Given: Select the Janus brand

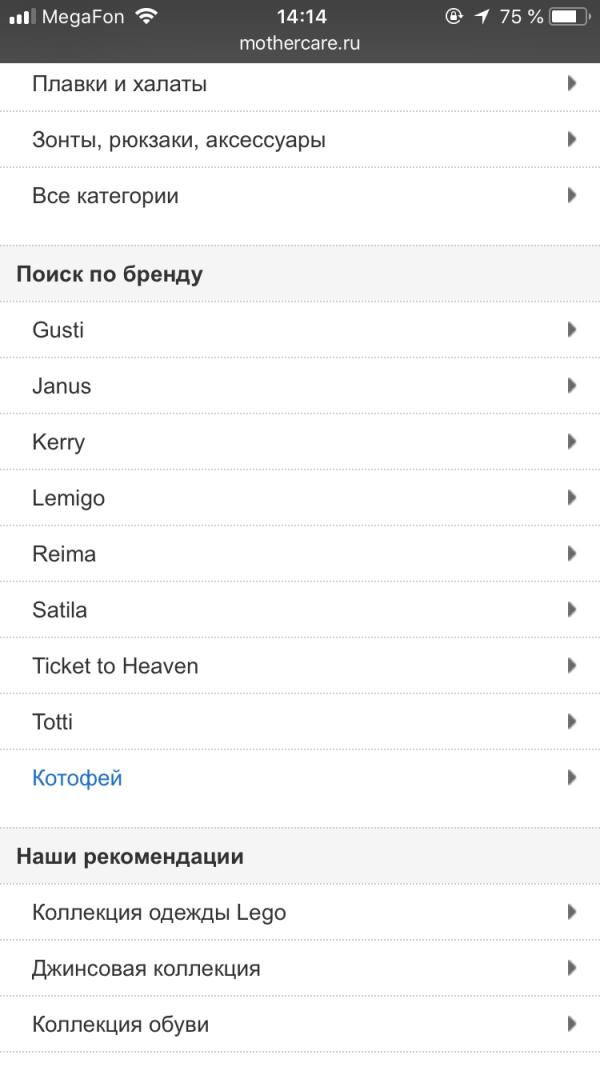Looking at the screenshot, I should pos(62,386).
